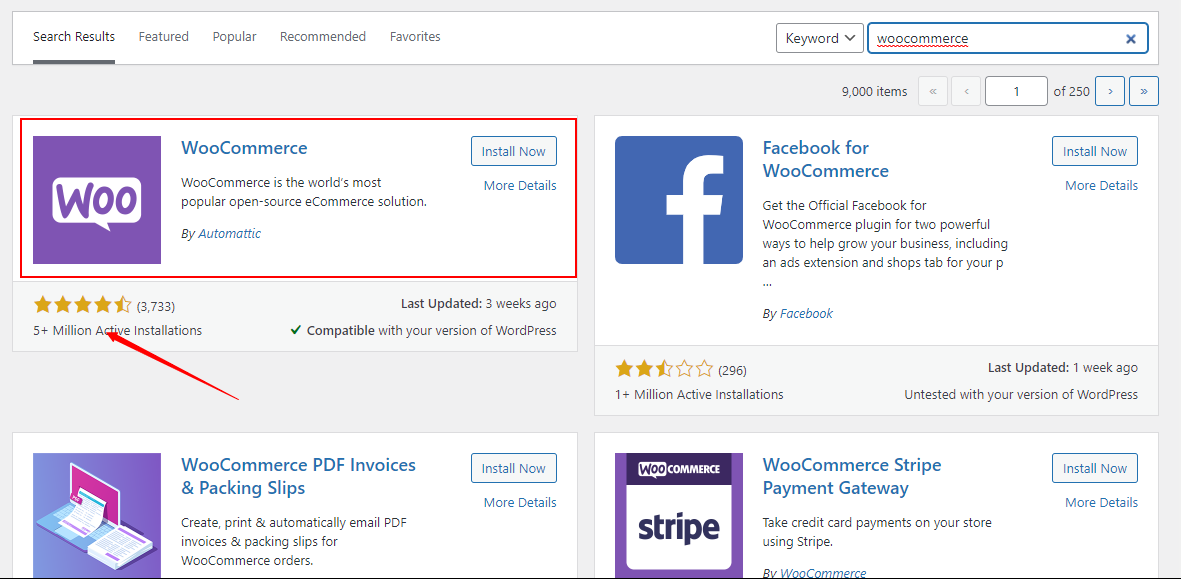Click 'Take credit card payments' Stripe description
1181x579 pixels.
coord(877,532)
